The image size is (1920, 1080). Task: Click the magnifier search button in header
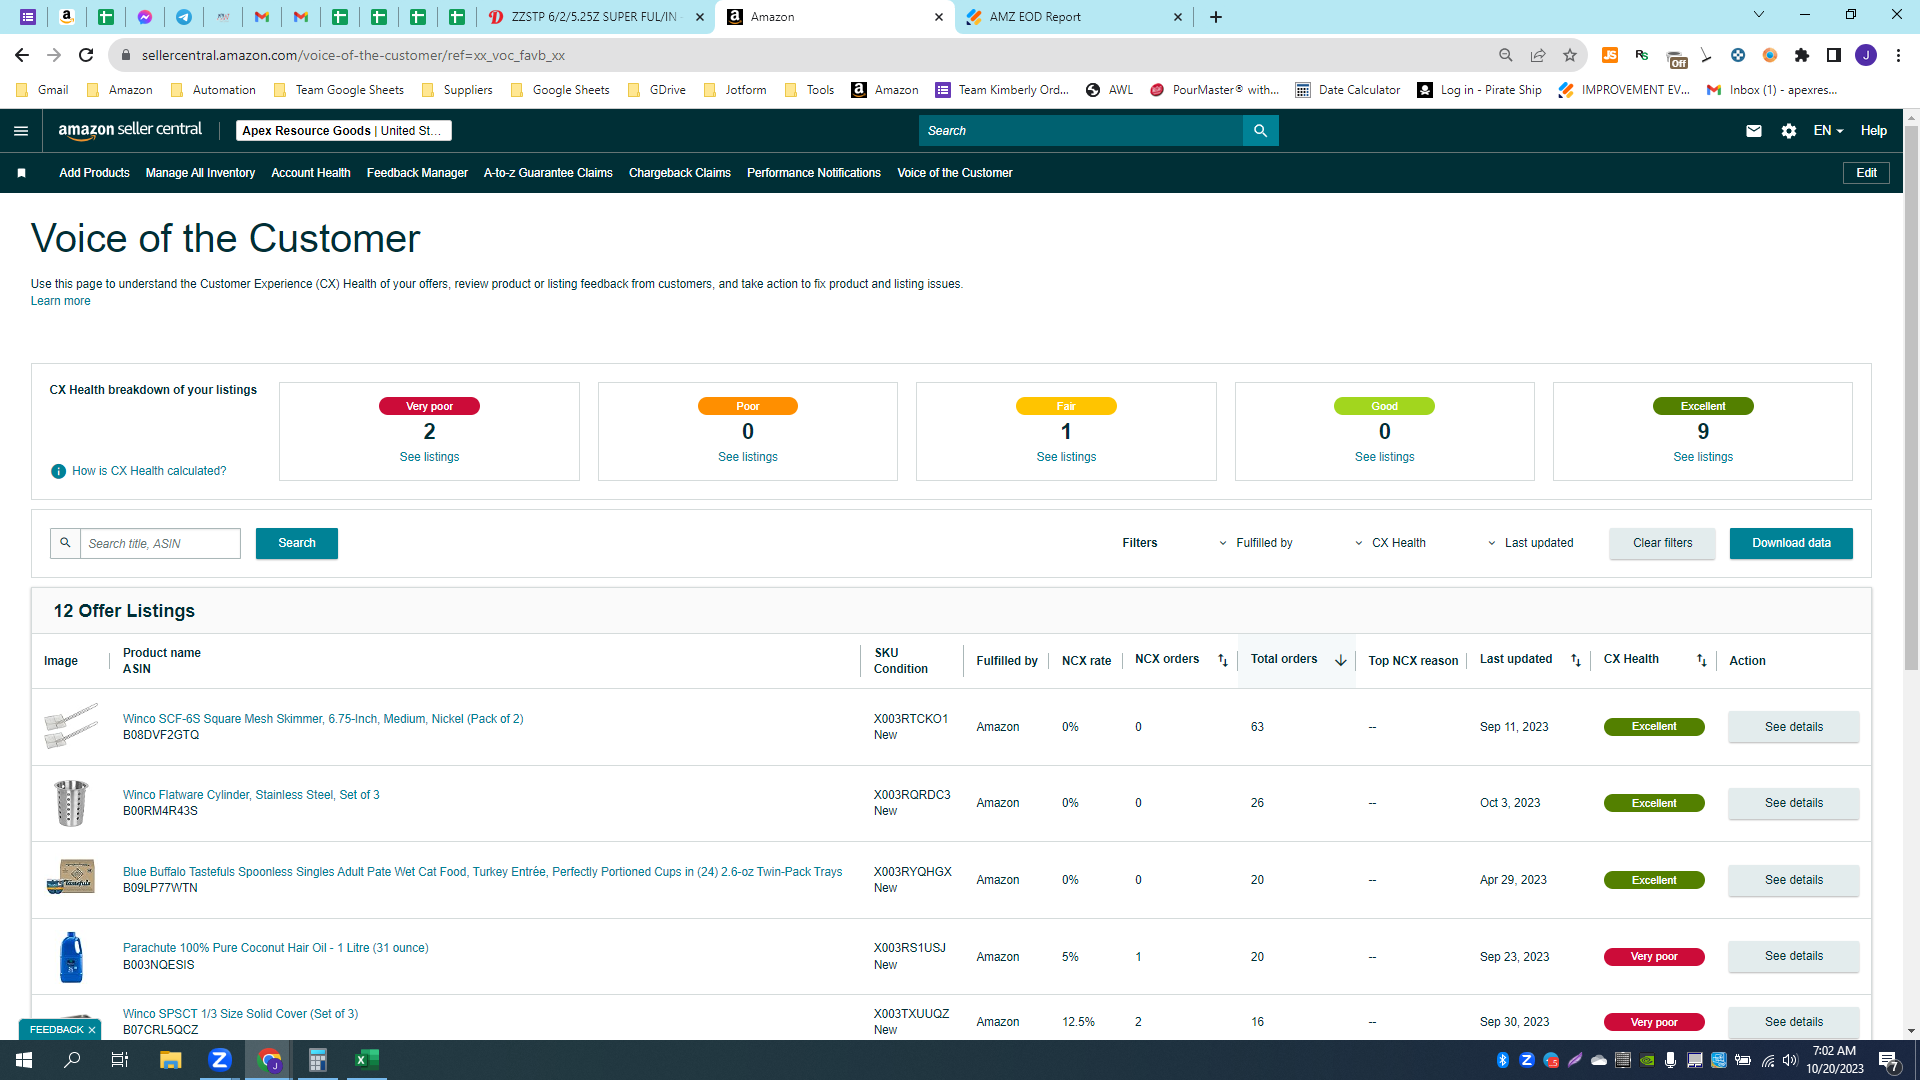tap(1260, 131)
